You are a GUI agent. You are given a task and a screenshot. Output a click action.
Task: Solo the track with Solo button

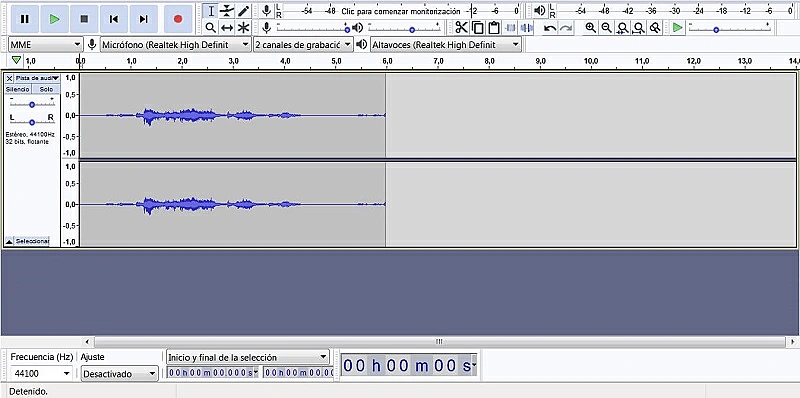(x=46, y=89)
